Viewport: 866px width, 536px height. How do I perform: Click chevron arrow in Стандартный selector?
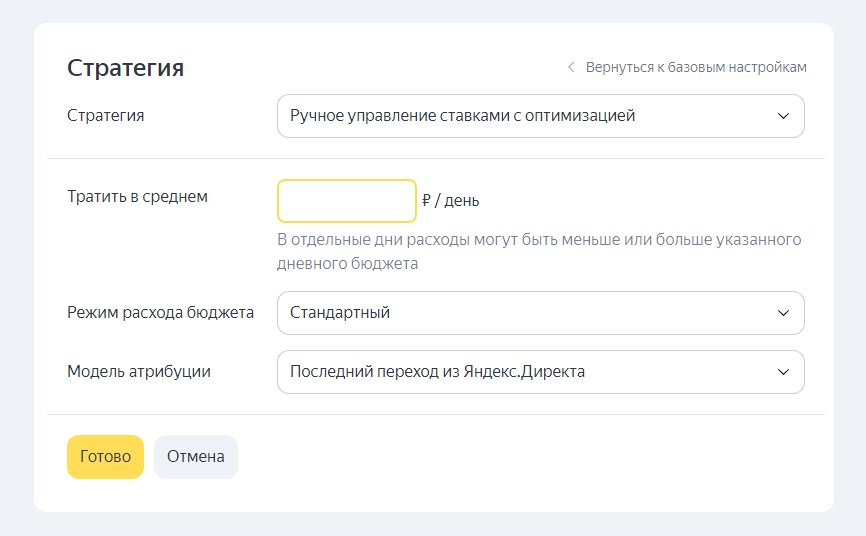click(x=783, y=313)
